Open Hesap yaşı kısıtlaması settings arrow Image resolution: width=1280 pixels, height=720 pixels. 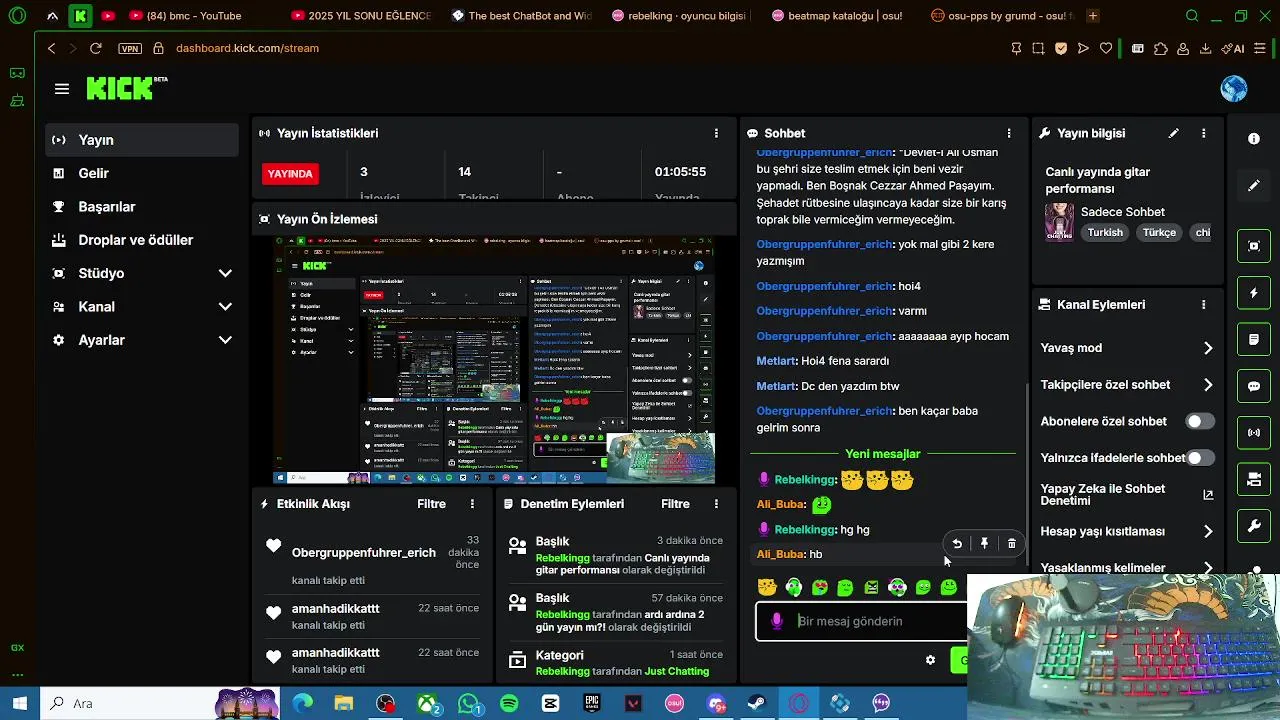coord(1208,531)
